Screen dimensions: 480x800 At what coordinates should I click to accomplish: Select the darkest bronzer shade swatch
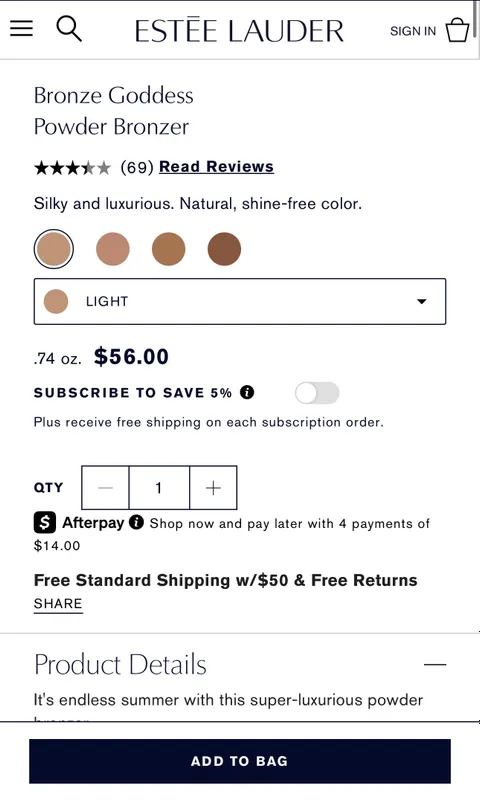[x=224, y=249]
